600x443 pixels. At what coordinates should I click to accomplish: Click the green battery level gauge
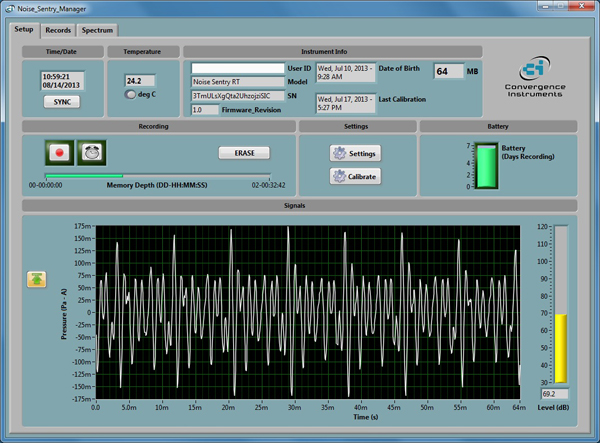click(486, 166)
